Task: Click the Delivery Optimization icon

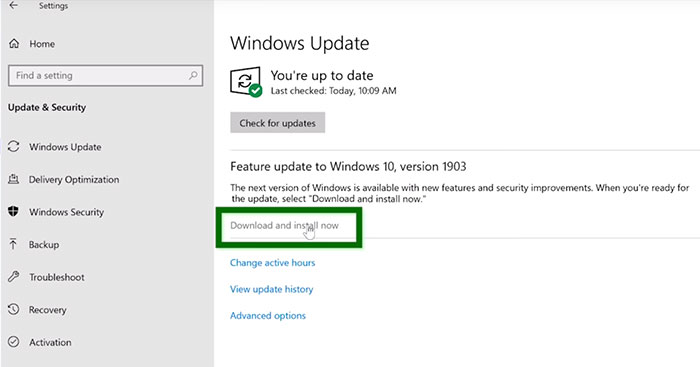Action: (x=13, y=179)
